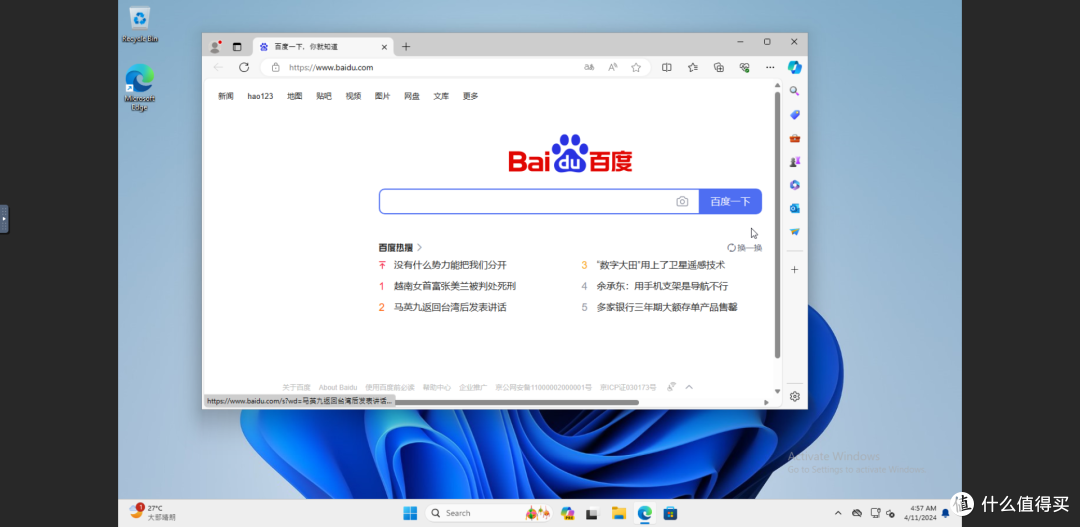Screen dimensions: 1080x527
Task: Click the translate page icon in address bar
Action: tap(589, 68)
